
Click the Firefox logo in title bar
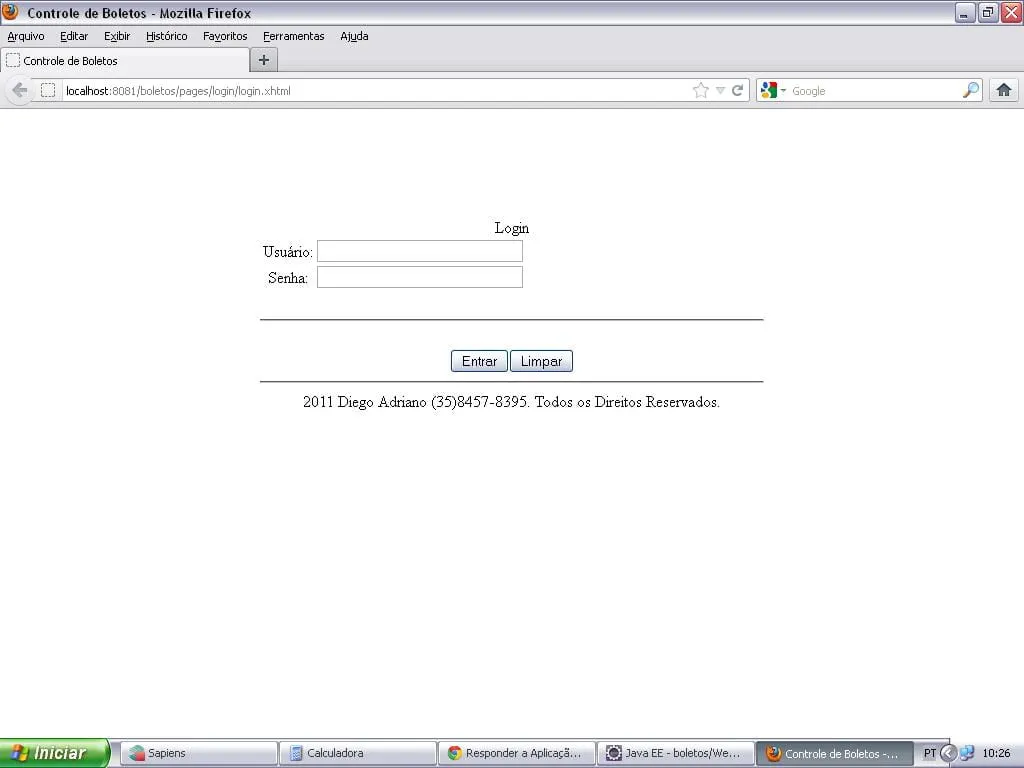pos(10,12)
